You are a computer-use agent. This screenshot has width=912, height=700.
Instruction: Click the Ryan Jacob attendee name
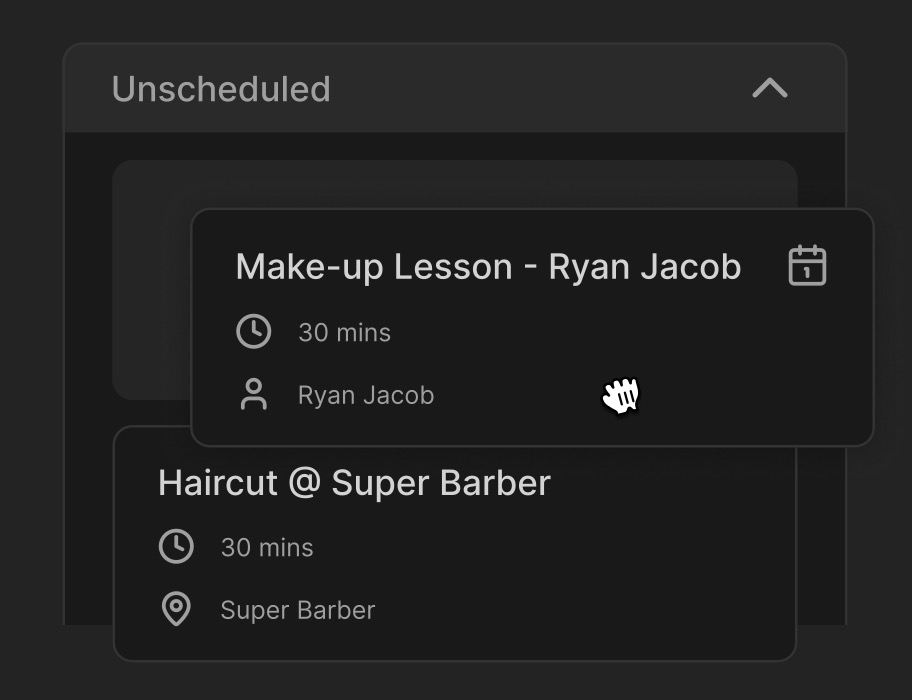pos(366,395)
